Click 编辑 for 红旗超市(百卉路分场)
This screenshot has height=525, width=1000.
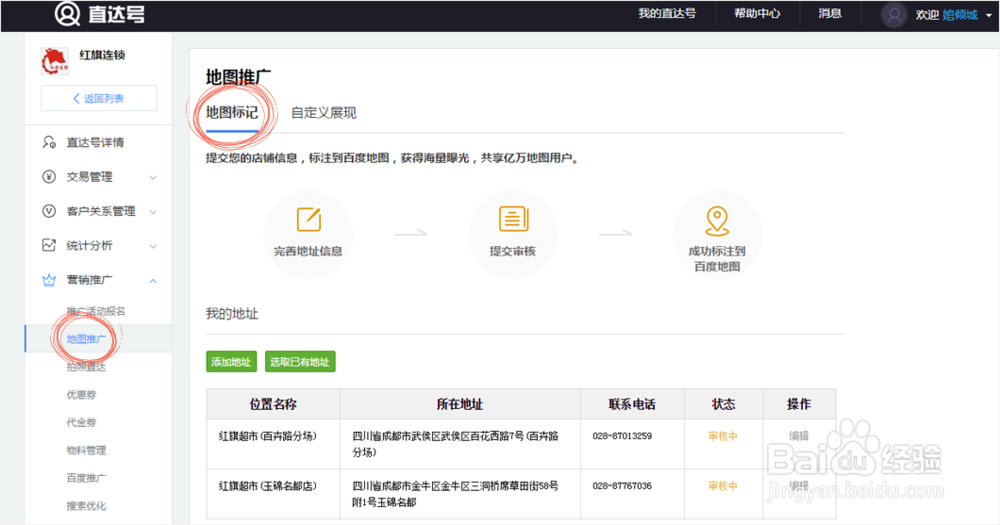[798, 436]
